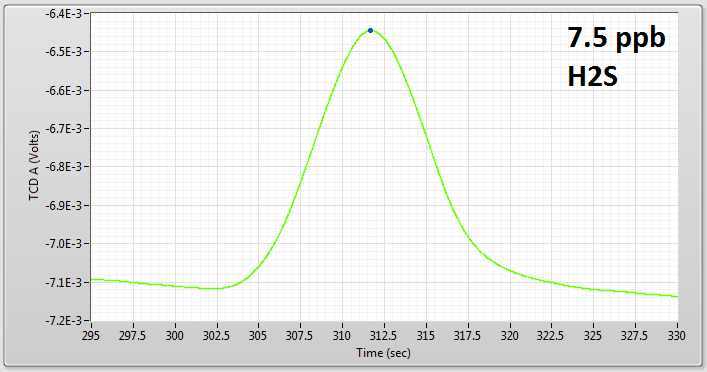Click the 320 time axis tick
Image resolution: width=707 pixels, height=372 pixels.
click(510, 336)
